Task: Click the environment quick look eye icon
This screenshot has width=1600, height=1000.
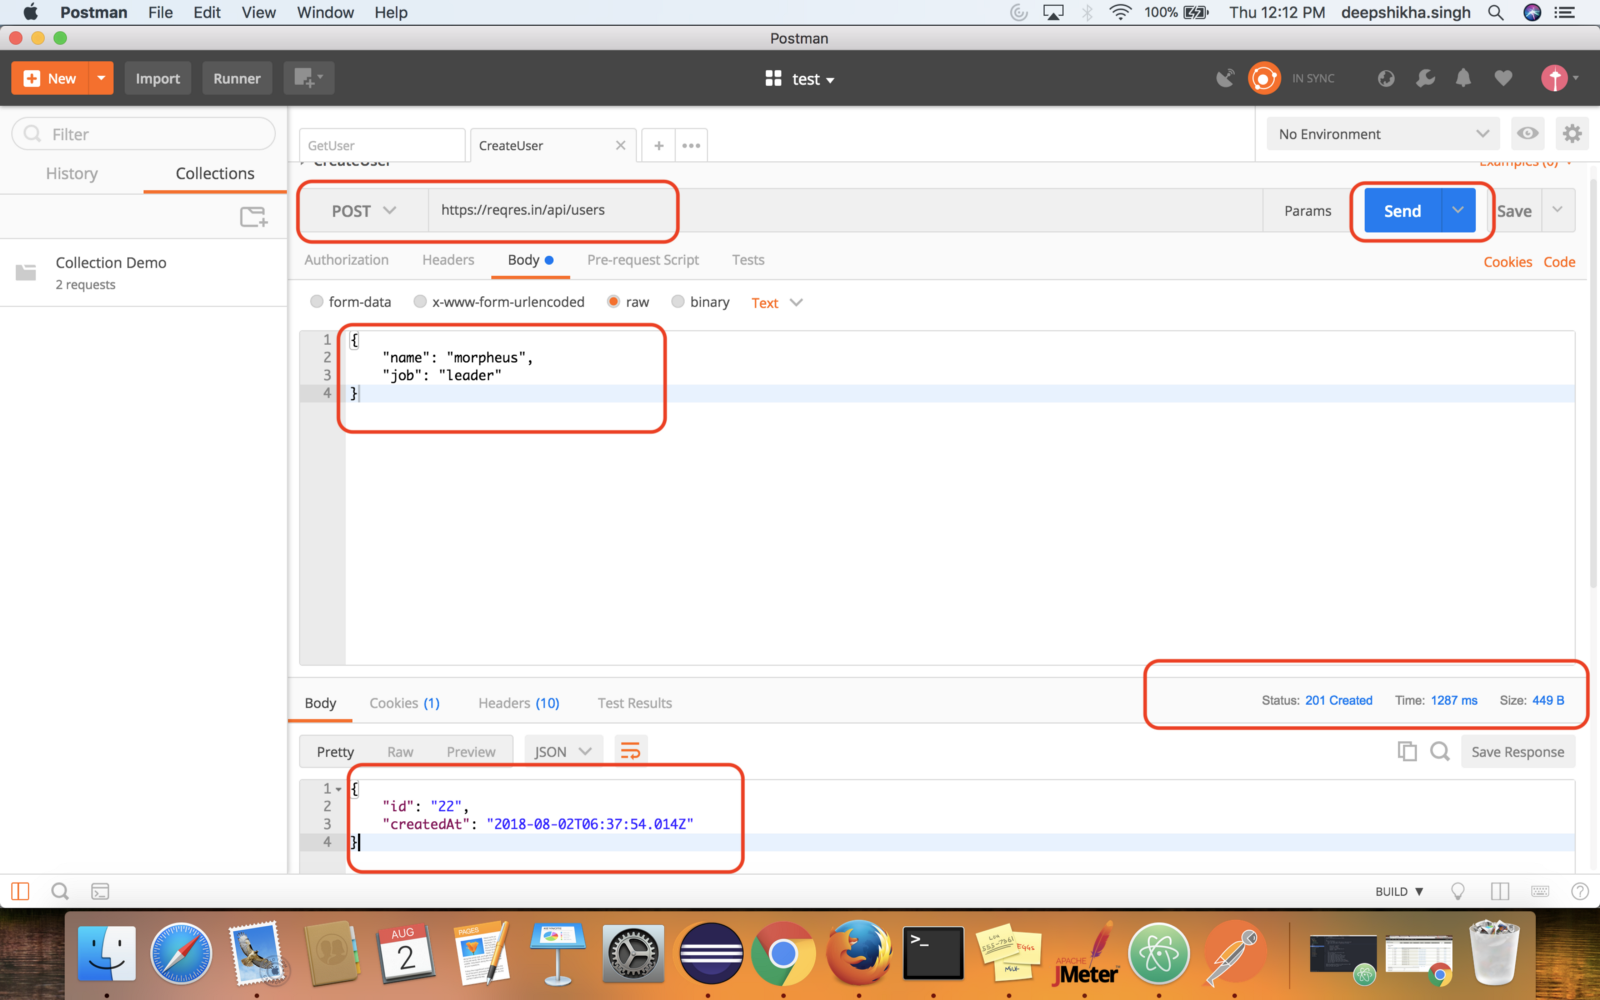Action: pyautogui.click(x=1527, y=133)
